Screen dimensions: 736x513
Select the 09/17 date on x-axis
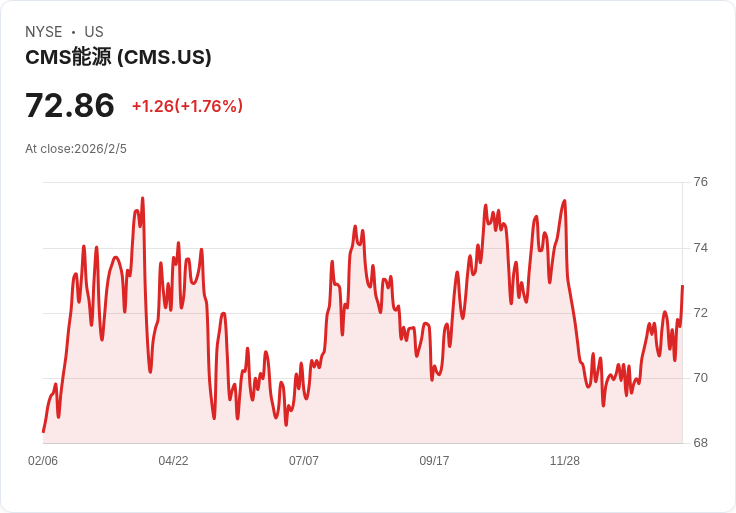434,460
